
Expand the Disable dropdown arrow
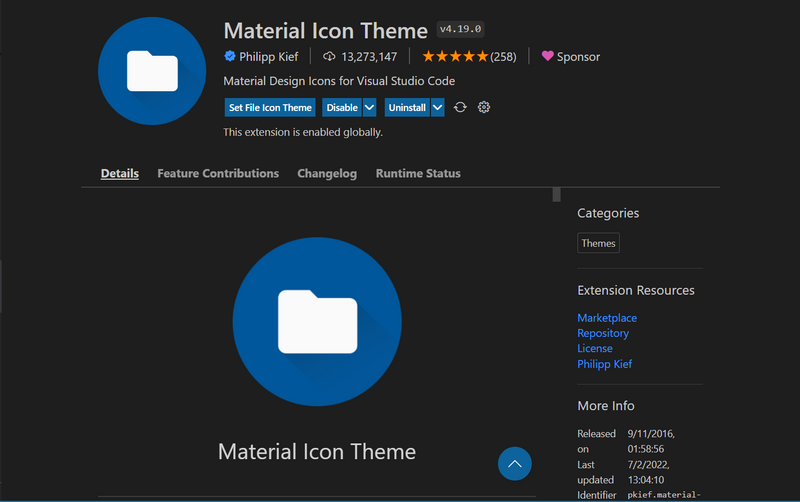click(x=369, y=108)
